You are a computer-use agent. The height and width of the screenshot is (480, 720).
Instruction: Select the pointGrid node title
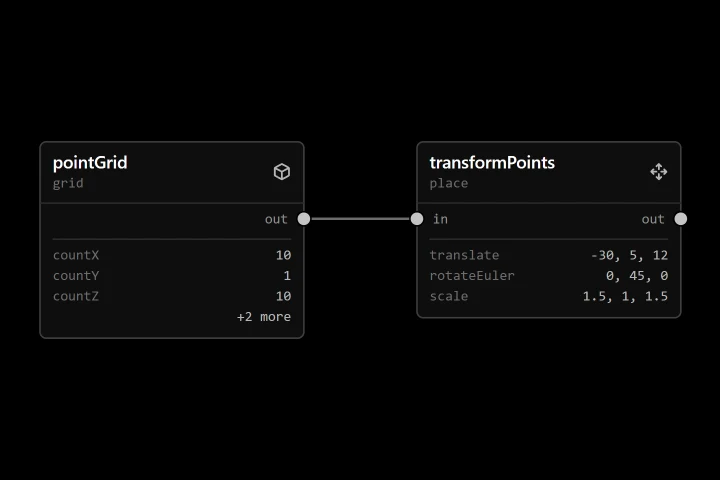click(x=90, y=163)
